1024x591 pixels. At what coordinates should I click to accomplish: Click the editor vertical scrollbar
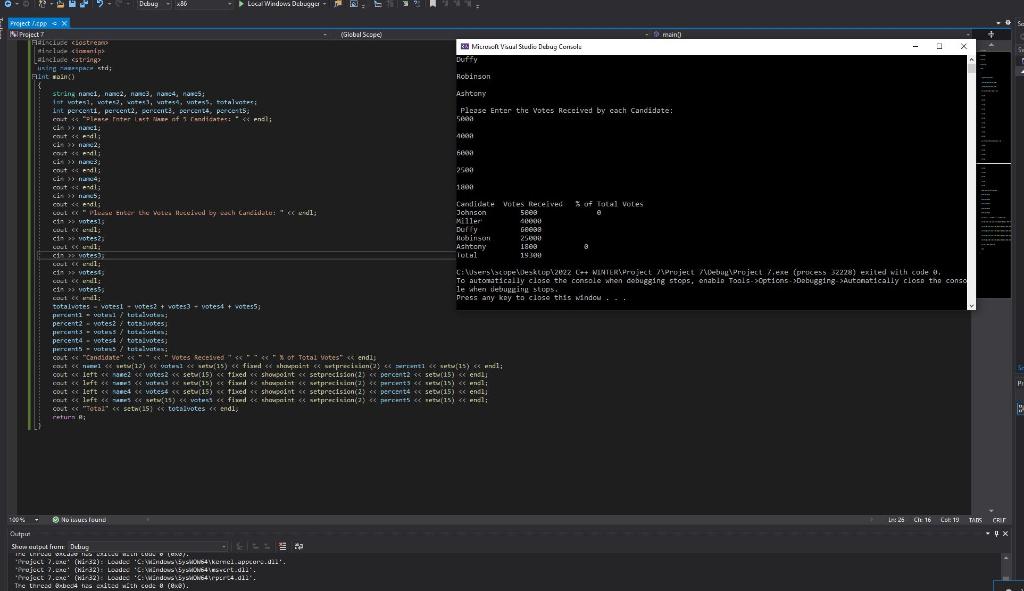990,200
